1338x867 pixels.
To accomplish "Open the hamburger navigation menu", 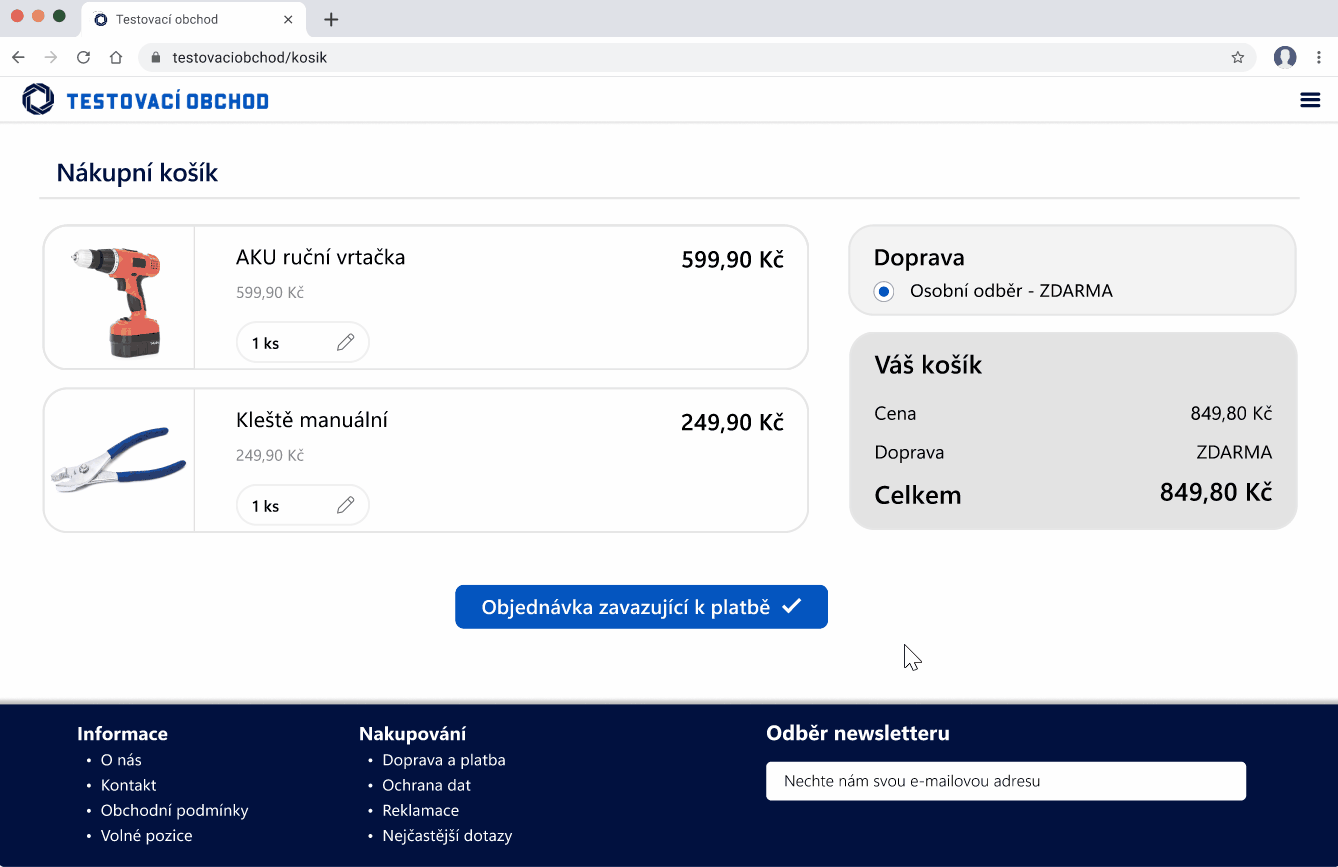I will click(1310, 99).
